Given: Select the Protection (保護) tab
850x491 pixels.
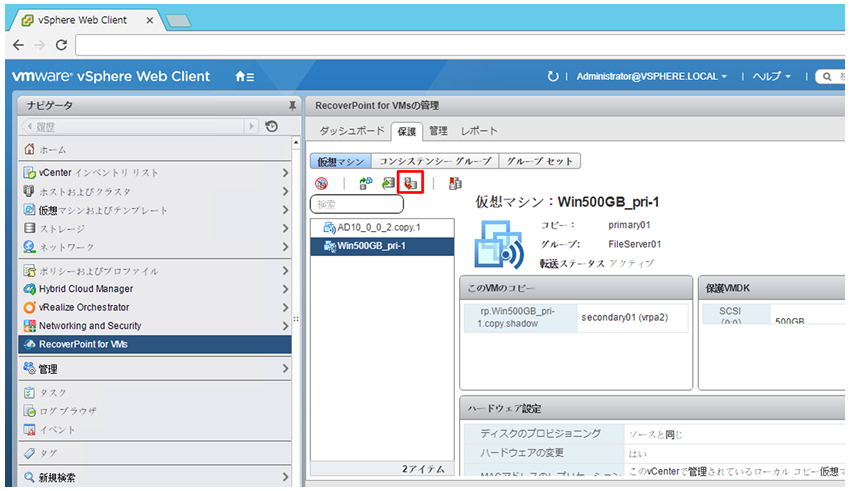Looking at the screenshot, I should [x=407, y=131].
